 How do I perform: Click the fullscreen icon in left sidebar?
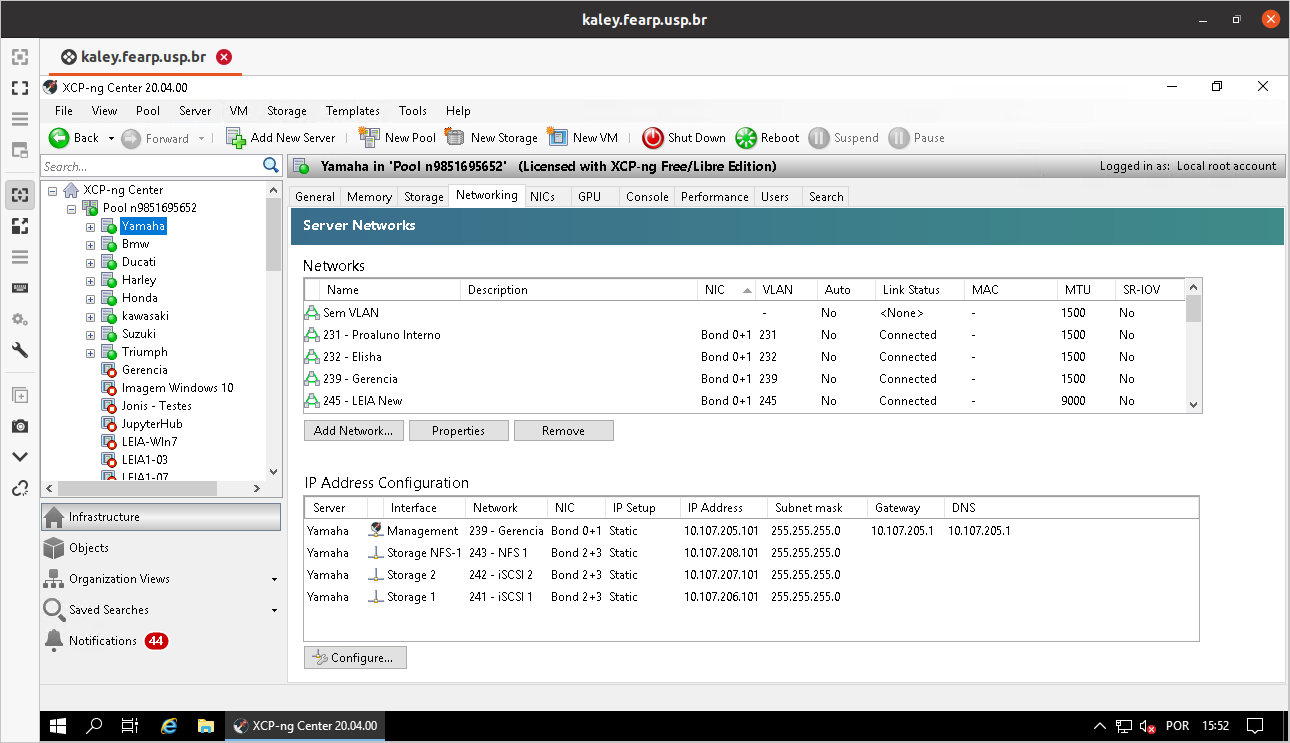19,88
